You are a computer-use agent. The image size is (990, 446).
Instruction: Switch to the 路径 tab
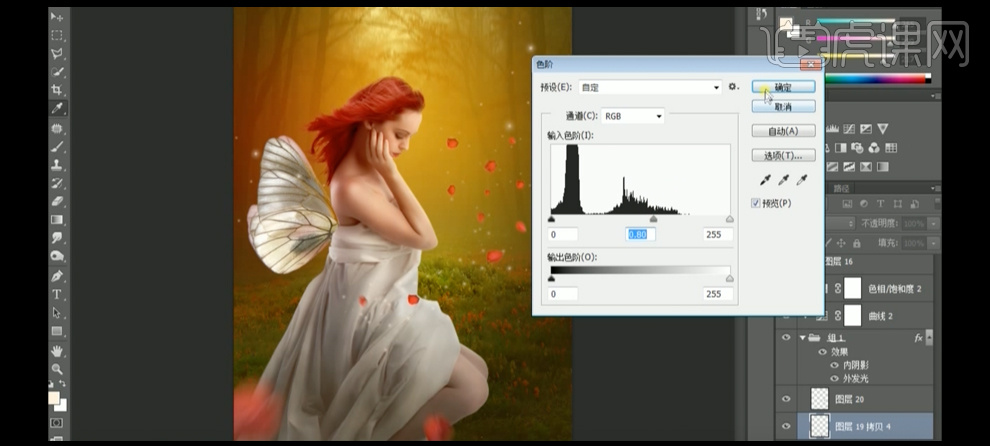842,188
